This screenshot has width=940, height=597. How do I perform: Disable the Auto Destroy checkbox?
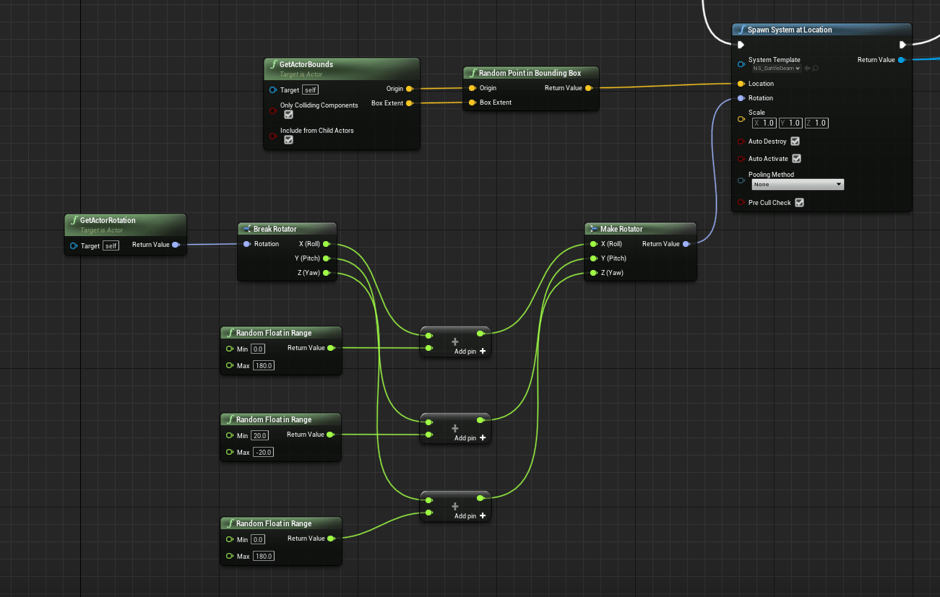tap(795, 142)
